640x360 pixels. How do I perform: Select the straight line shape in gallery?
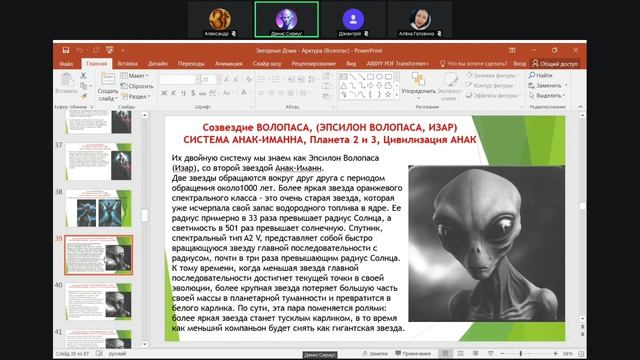(352, 76)
